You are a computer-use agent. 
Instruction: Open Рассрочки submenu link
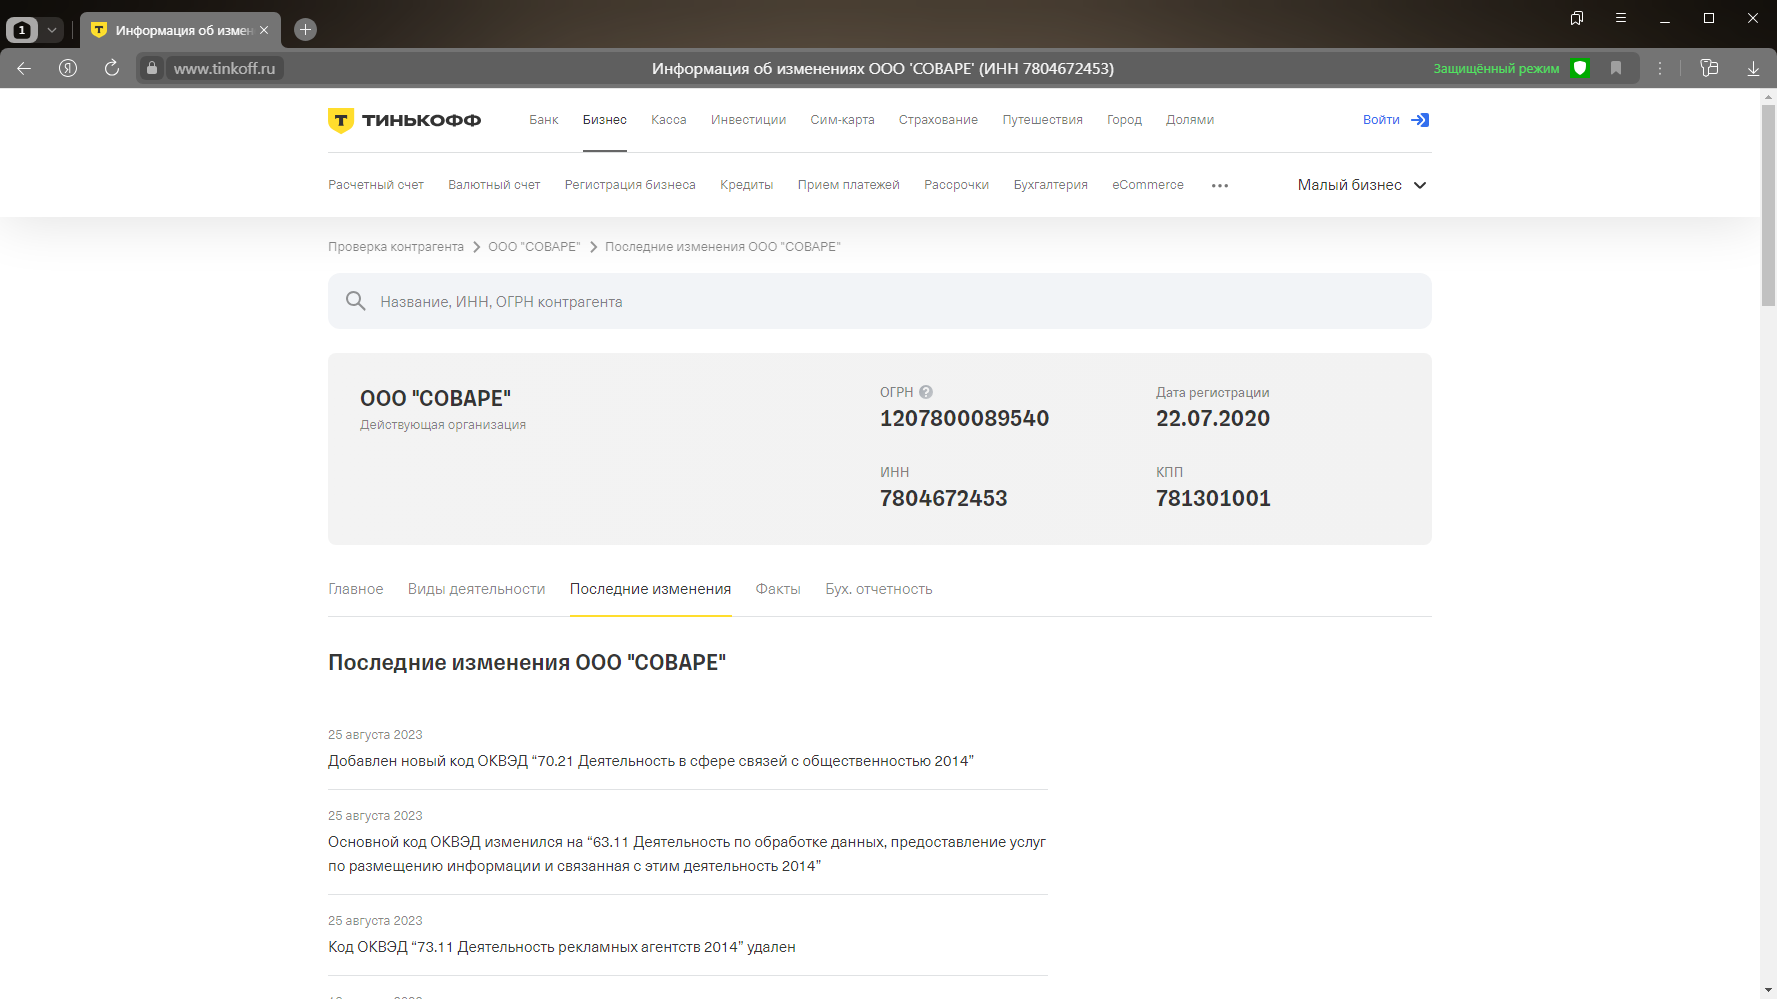click(x=956, y=185)
